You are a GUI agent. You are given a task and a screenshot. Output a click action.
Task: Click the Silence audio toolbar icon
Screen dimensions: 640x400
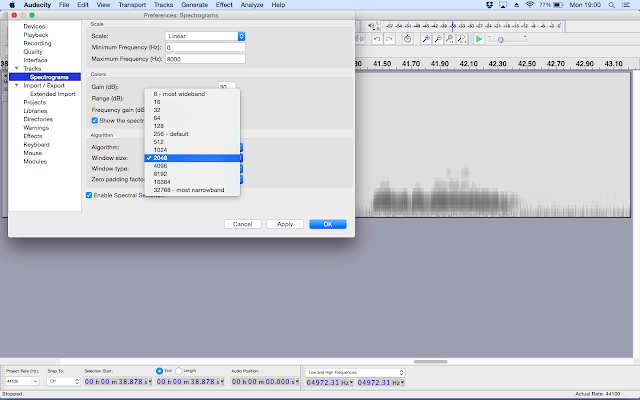click(360, 39)
